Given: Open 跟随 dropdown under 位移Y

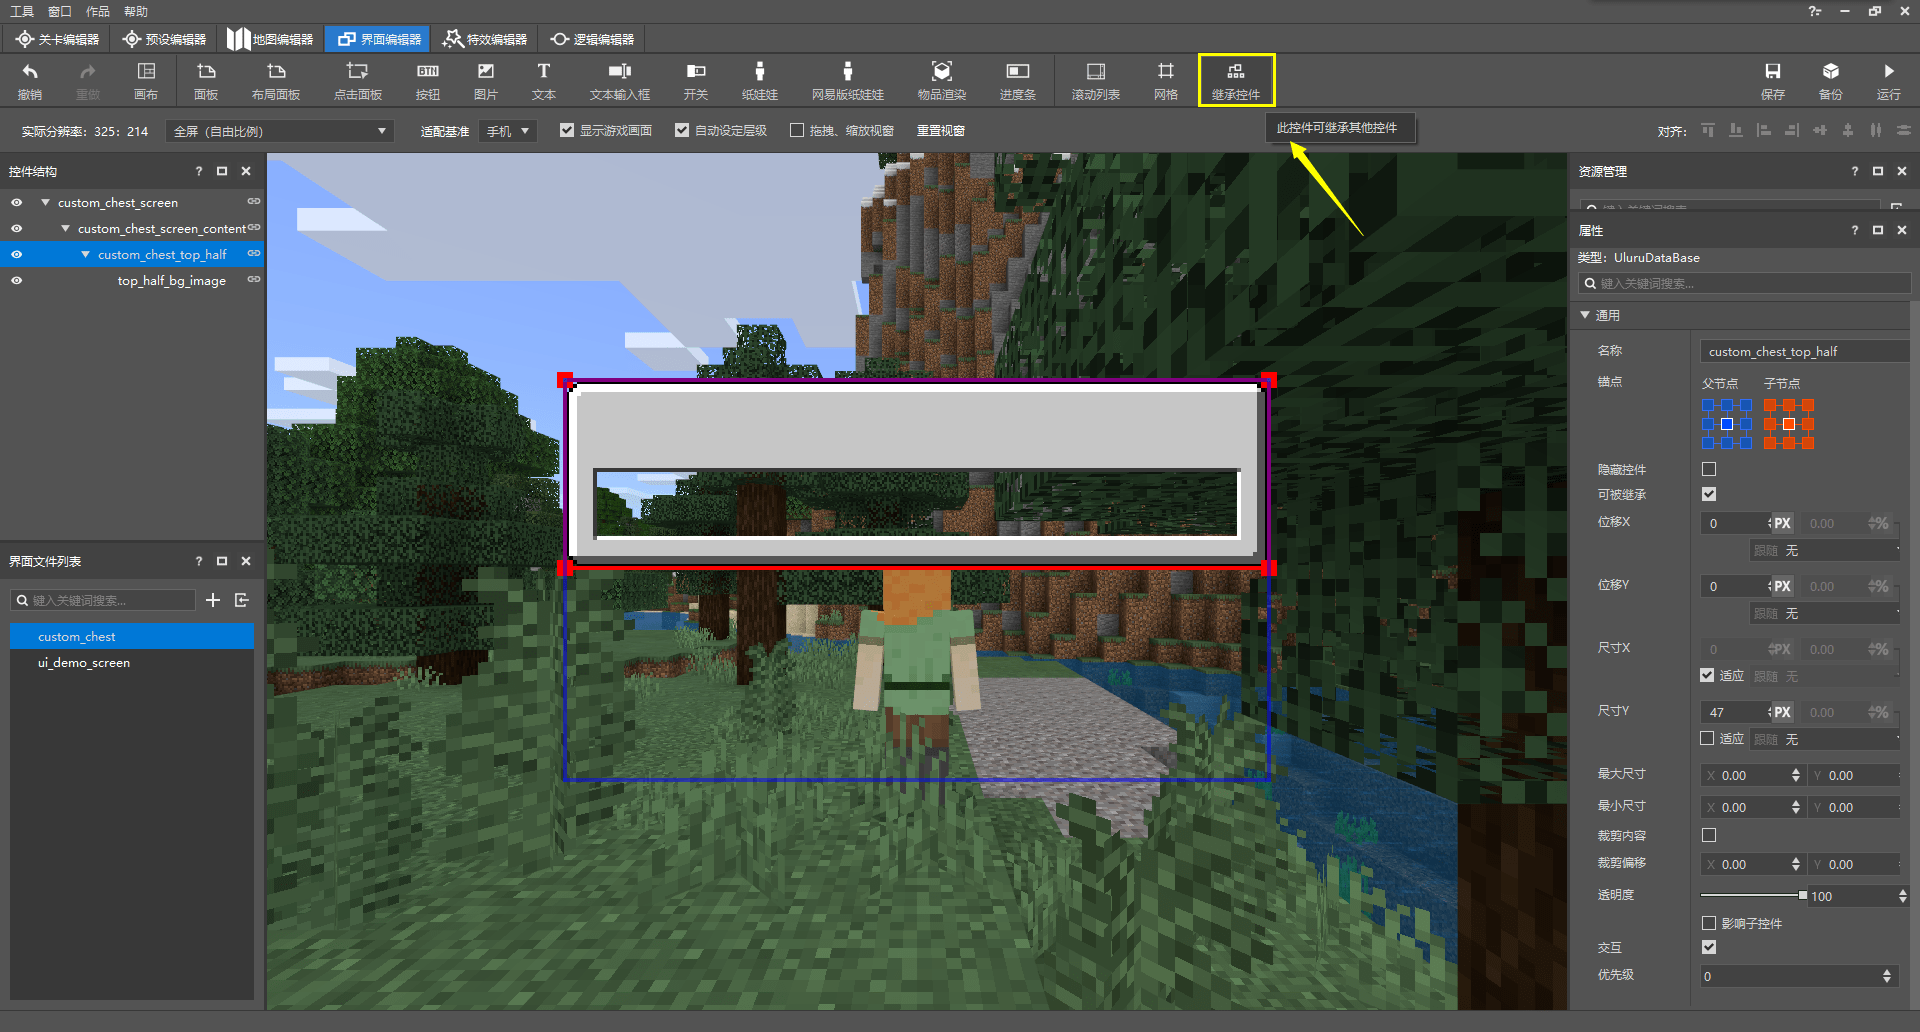Looking at the screenshot, I should pyautogui.click(x=1825, y=613).
